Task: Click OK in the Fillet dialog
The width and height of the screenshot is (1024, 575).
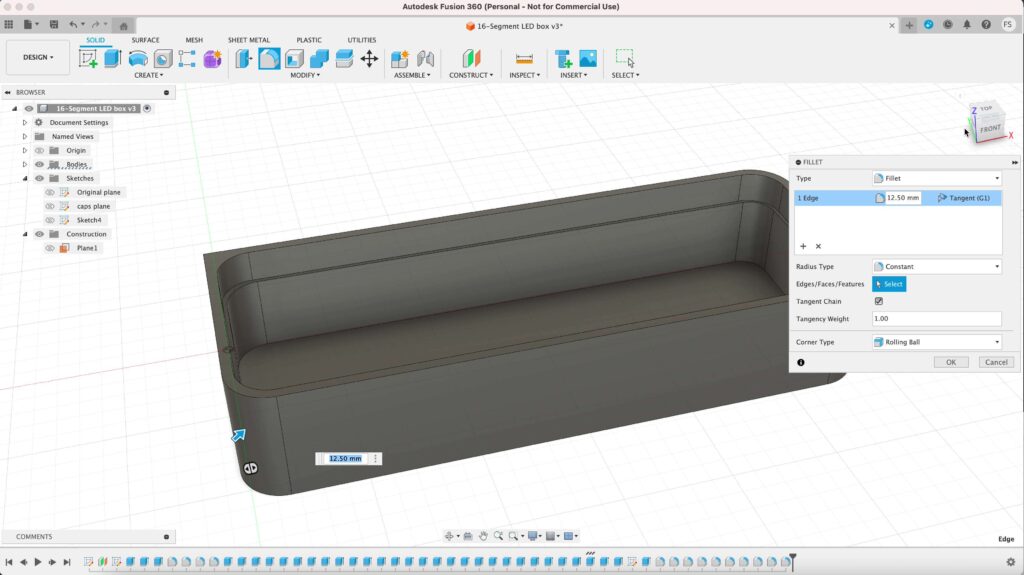Action: pyautogui.click(x=951, y=362)
